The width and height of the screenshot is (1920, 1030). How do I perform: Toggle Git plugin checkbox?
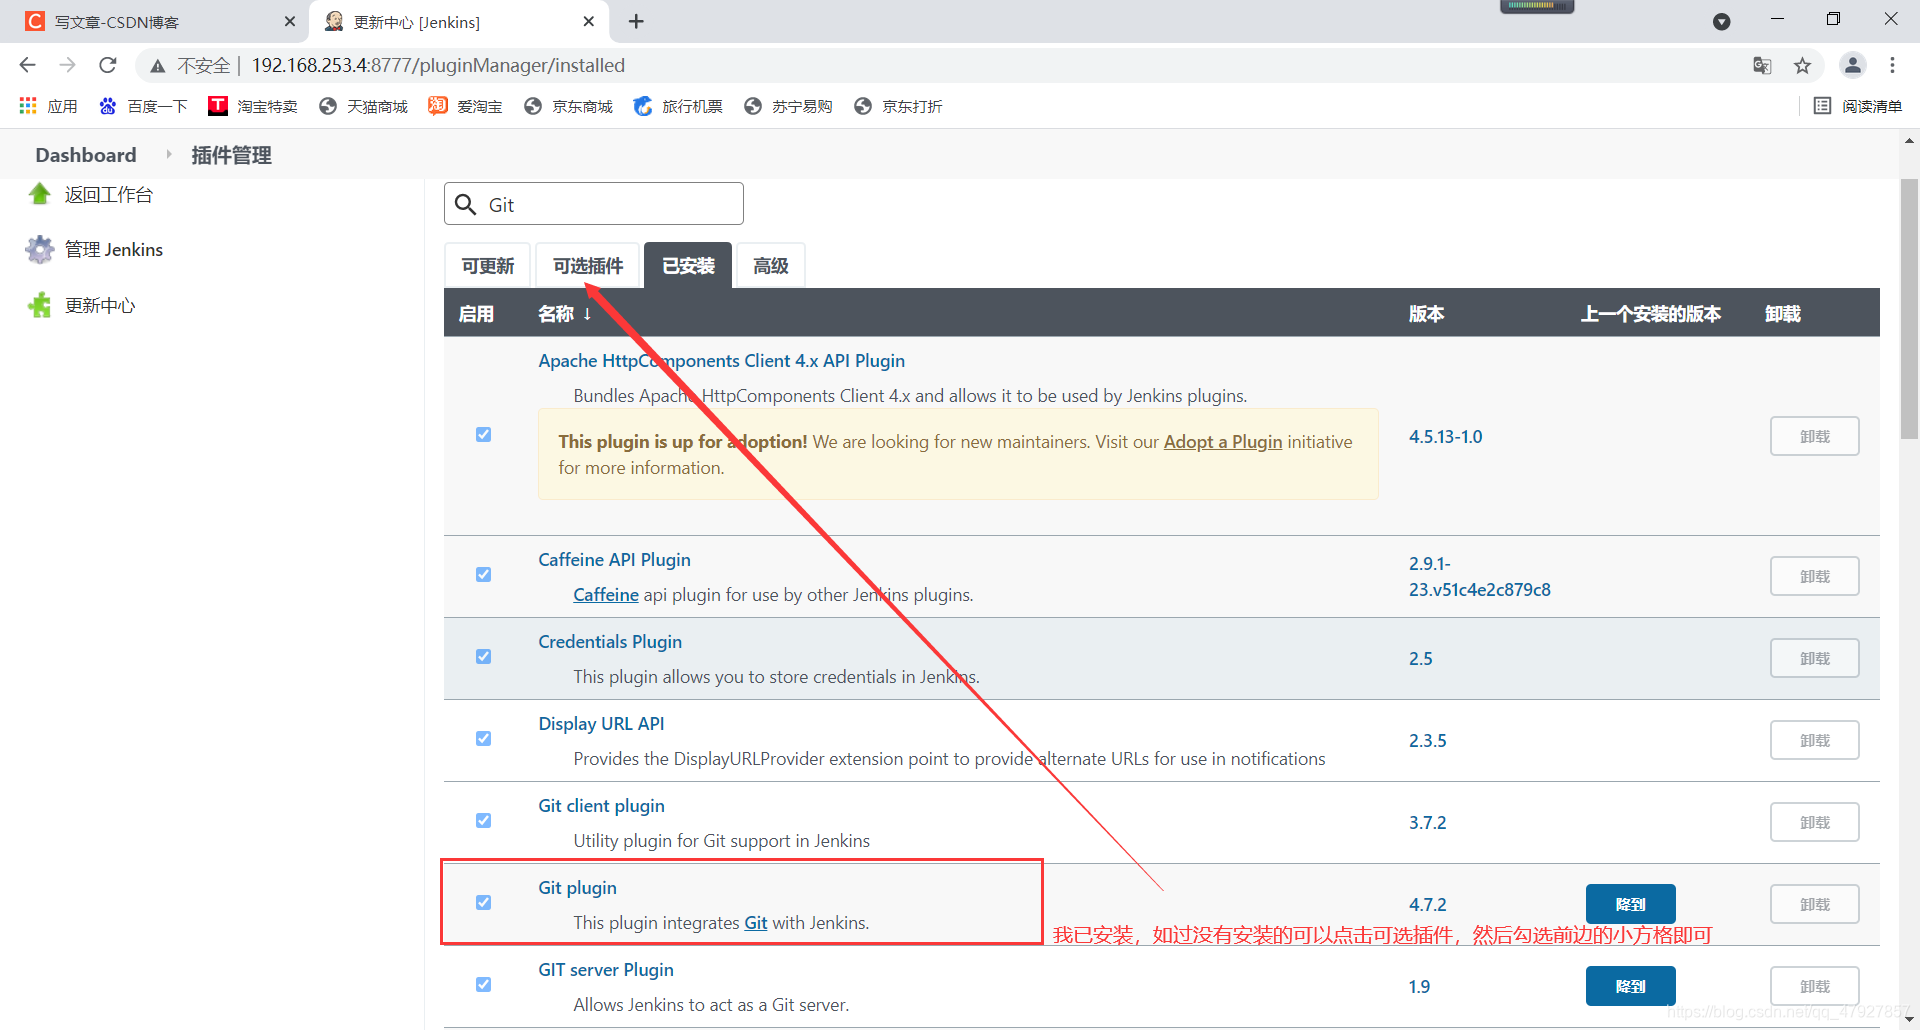(484, 903)
